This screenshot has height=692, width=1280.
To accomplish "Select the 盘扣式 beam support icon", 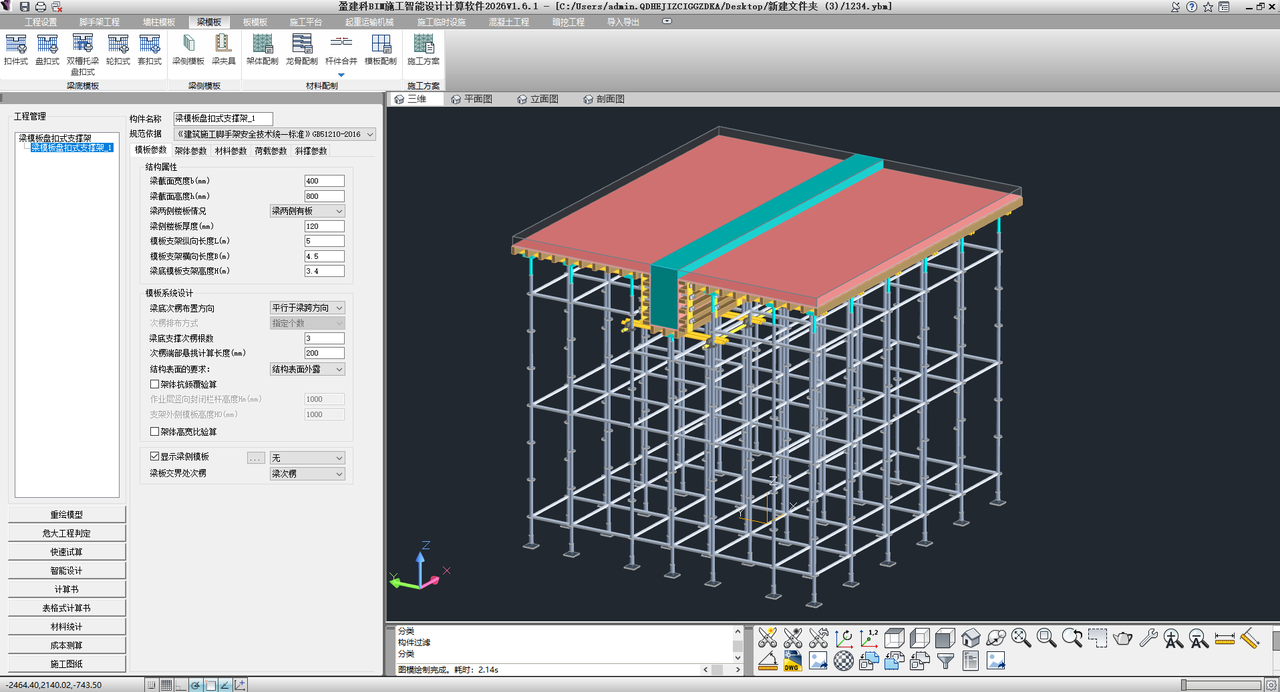I will pos(47,50).
